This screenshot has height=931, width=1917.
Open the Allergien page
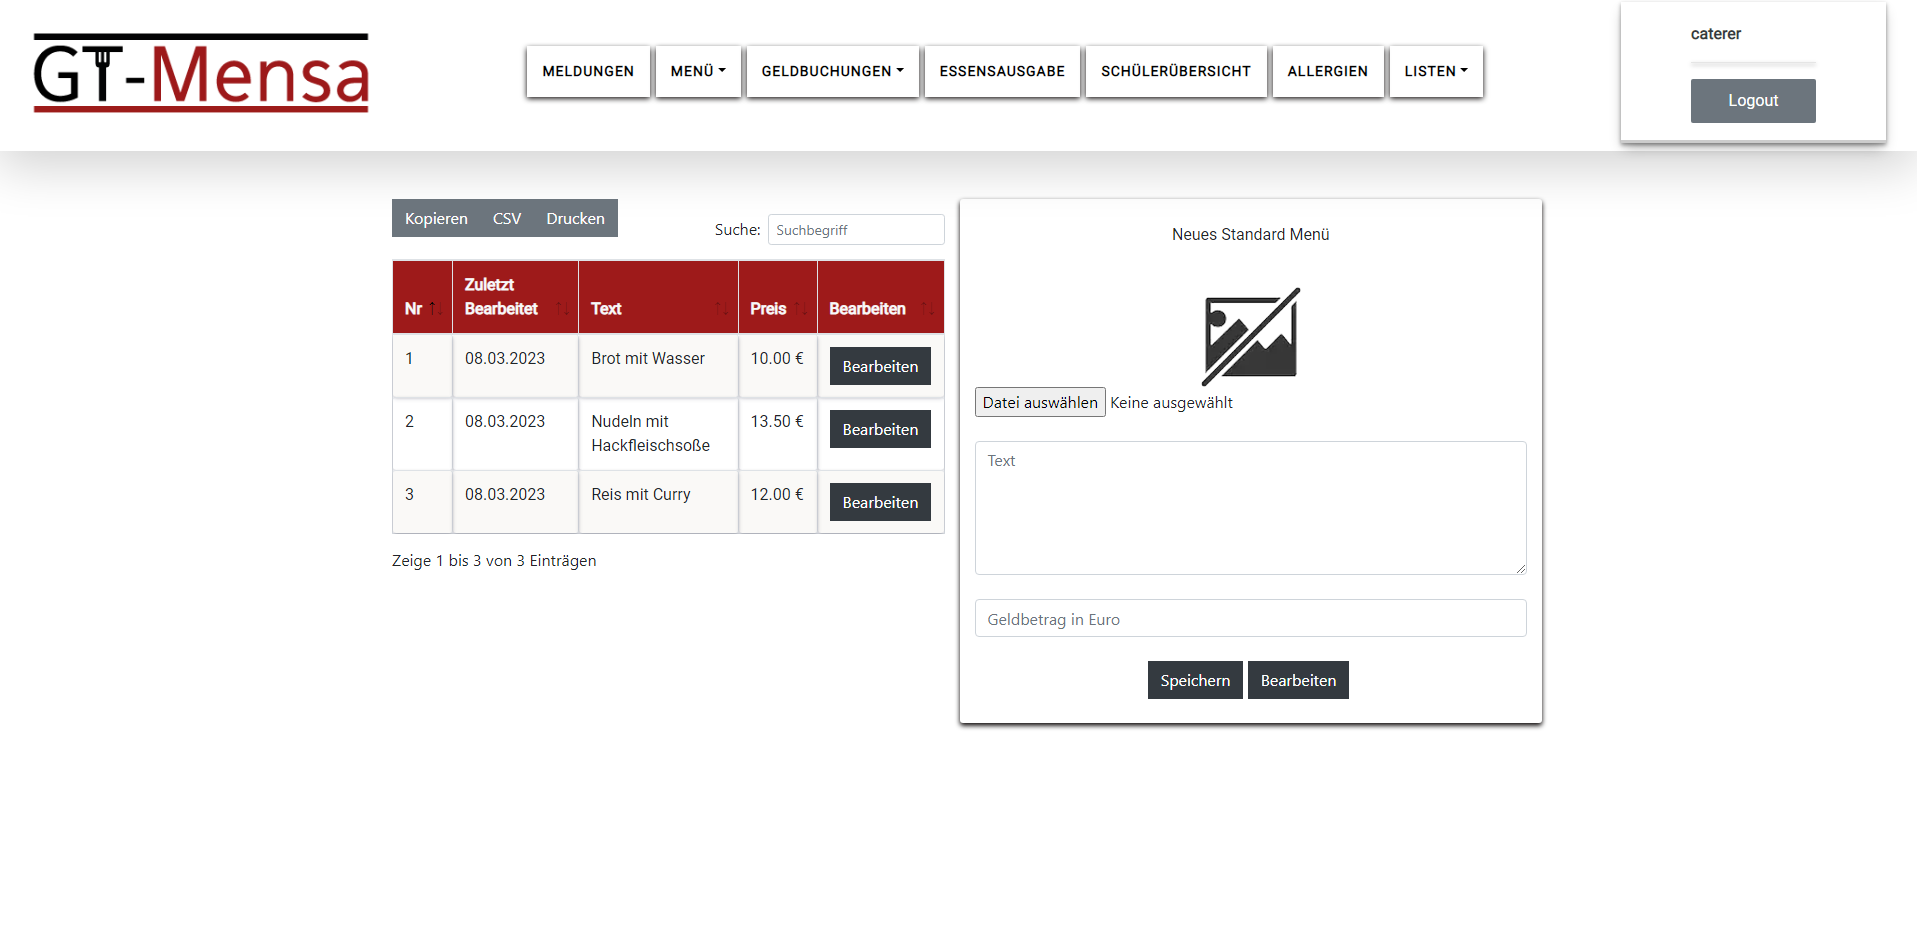click(x=1327, y=71)
